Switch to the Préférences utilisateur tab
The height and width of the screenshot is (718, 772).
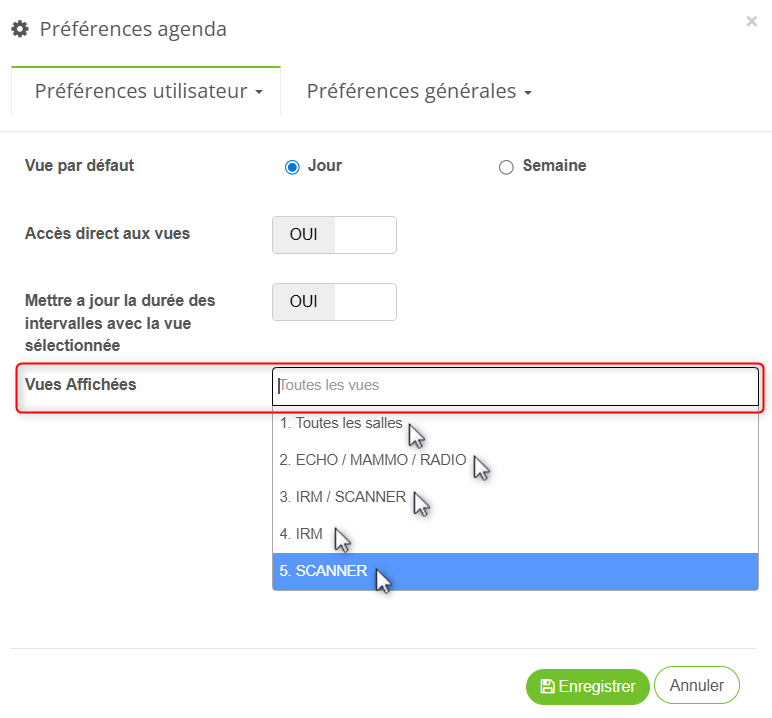pos(141,91)
